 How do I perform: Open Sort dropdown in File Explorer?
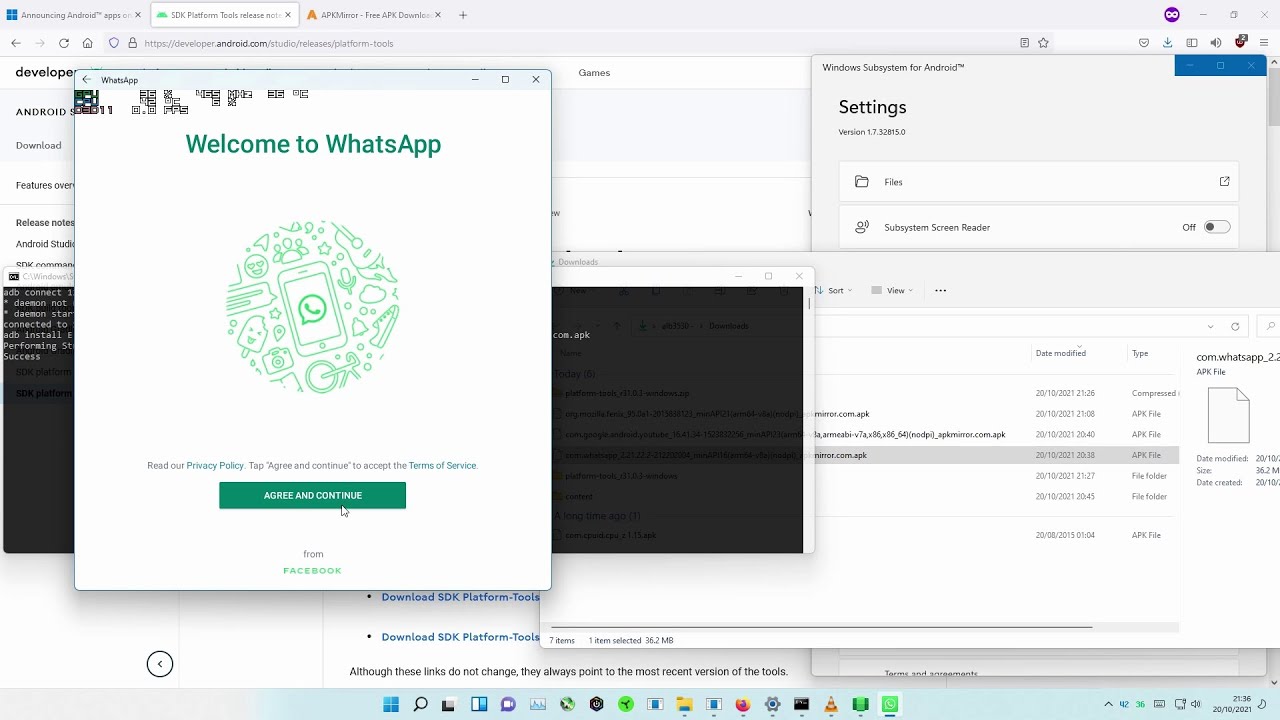[x=833, y=290]
